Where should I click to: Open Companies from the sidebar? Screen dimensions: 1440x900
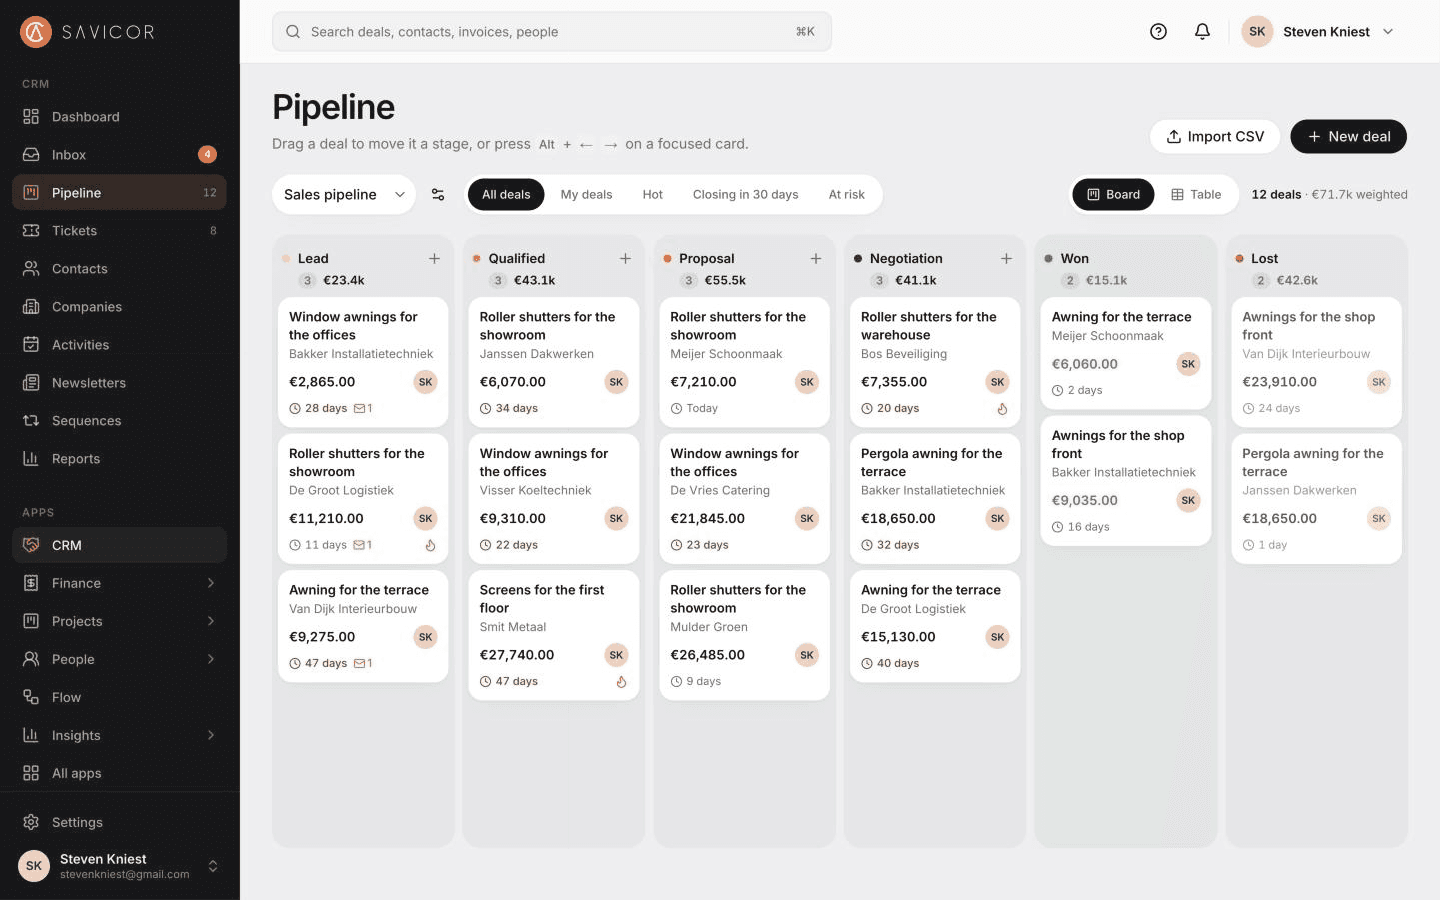coord(119,307)
